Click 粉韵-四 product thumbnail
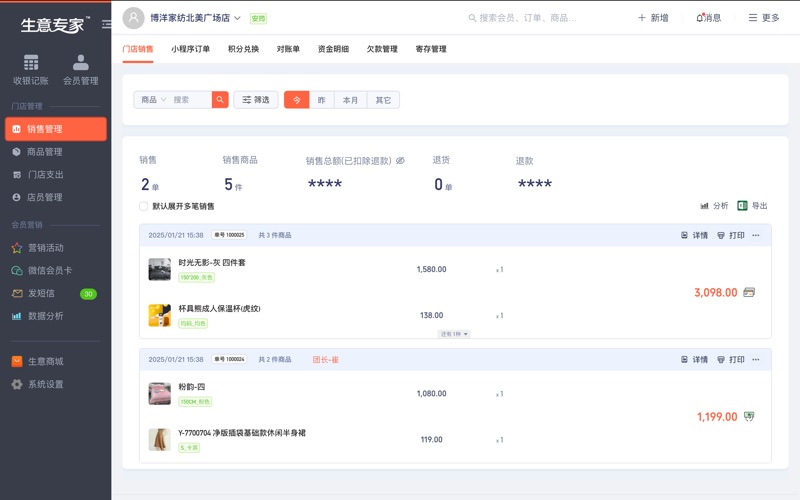The image size is (800, 500). coord(160,394)
